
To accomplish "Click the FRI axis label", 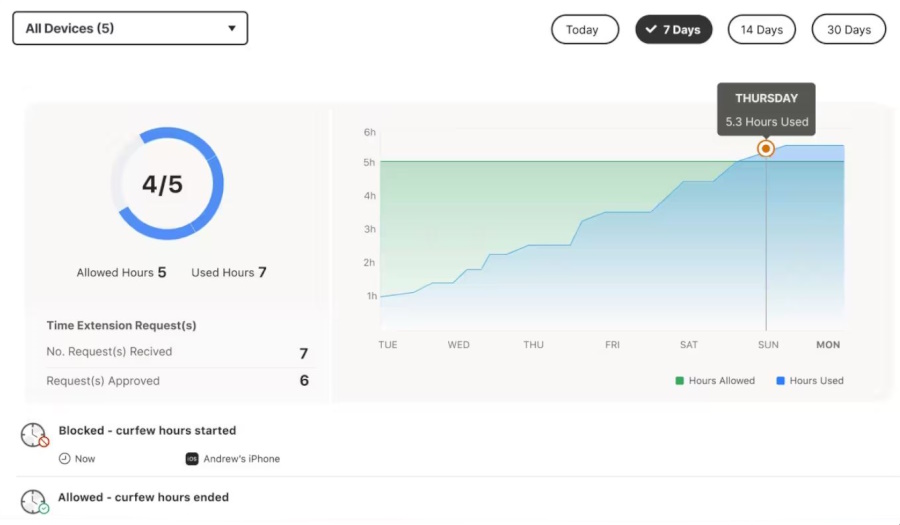I will coord(612,345).
